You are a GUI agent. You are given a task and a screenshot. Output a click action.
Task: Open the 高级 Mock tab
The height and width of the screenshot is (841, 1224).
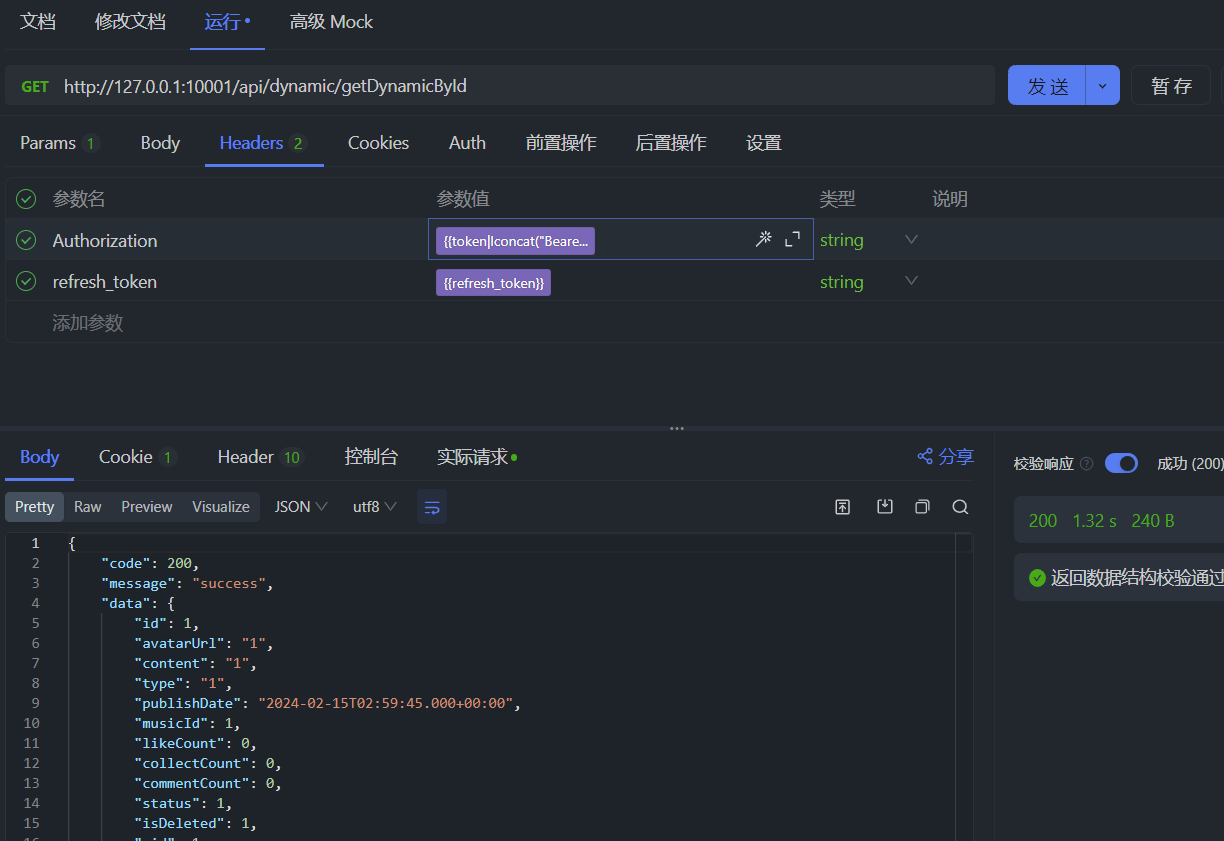331,21
